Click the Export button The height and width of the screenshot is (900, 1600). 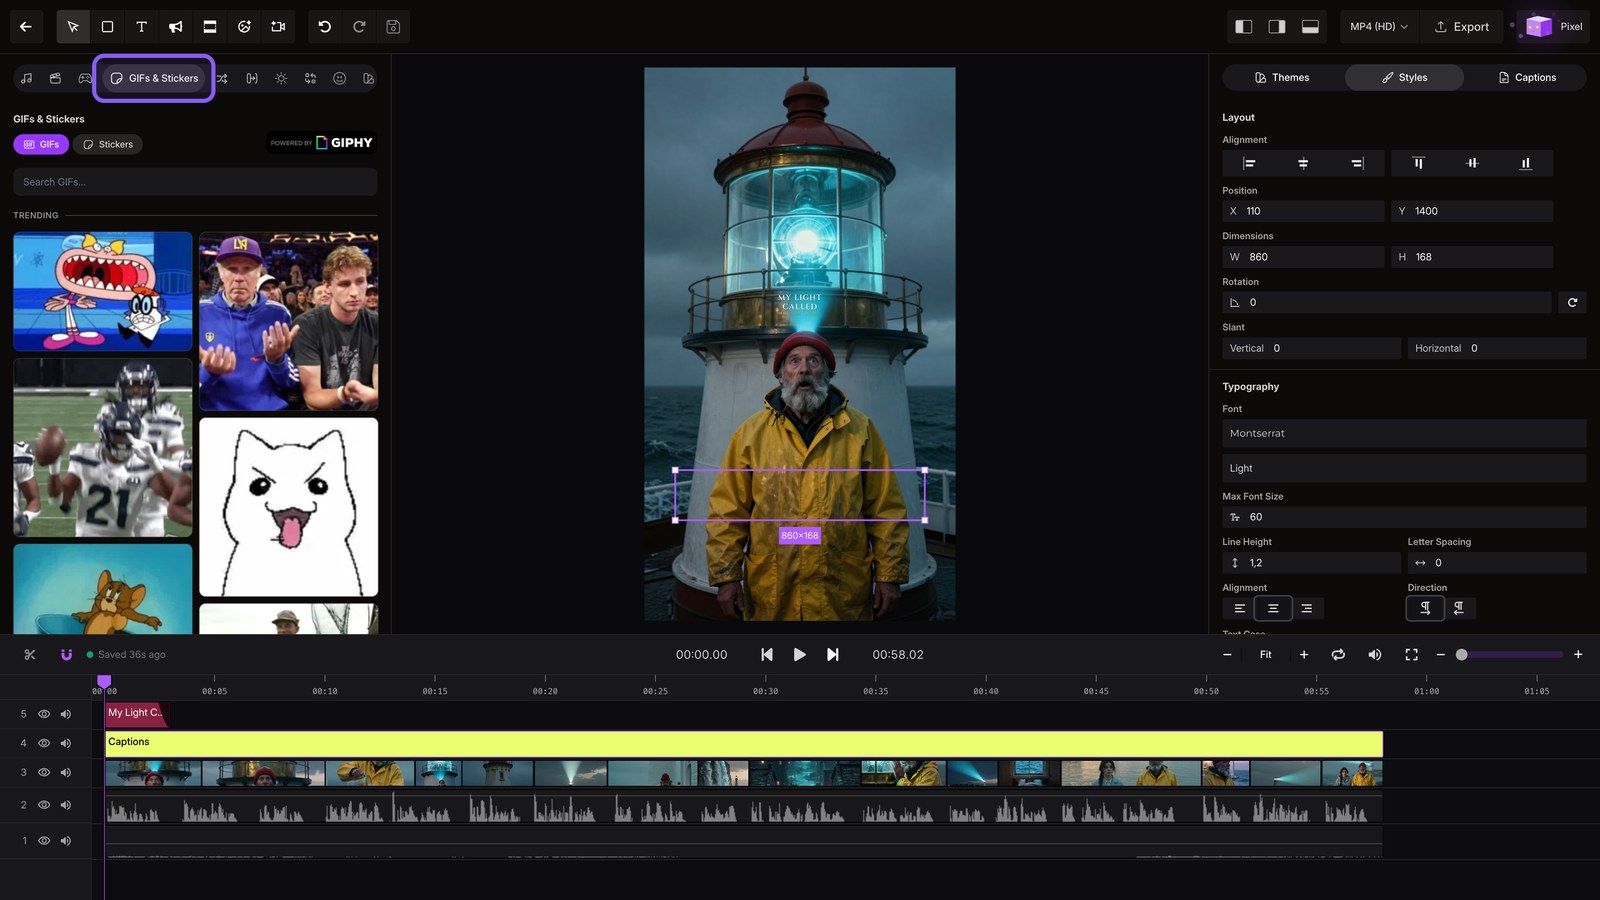coord(1461,27)
